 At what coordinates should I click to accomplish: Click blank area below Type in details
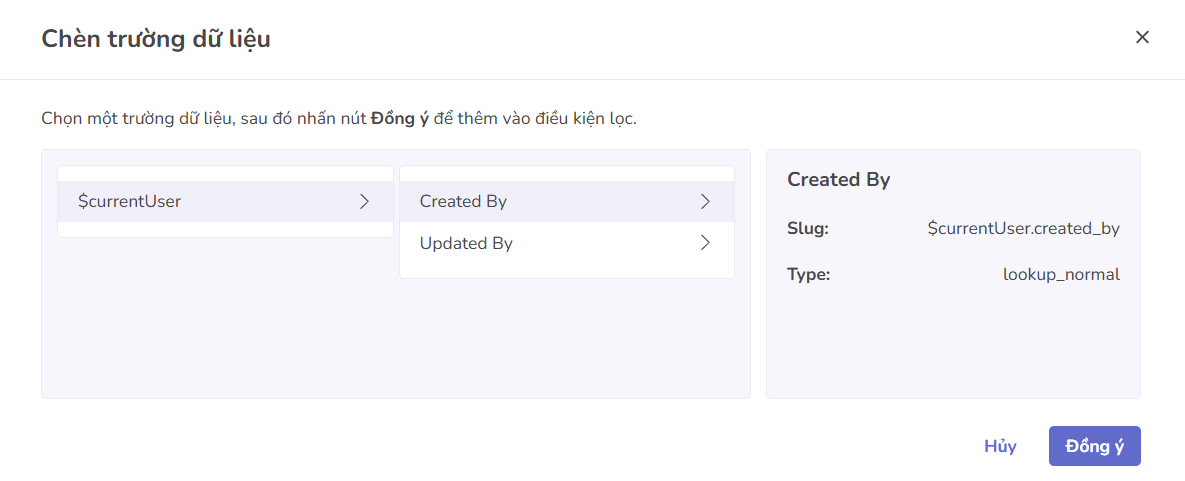tap(953, 340)
